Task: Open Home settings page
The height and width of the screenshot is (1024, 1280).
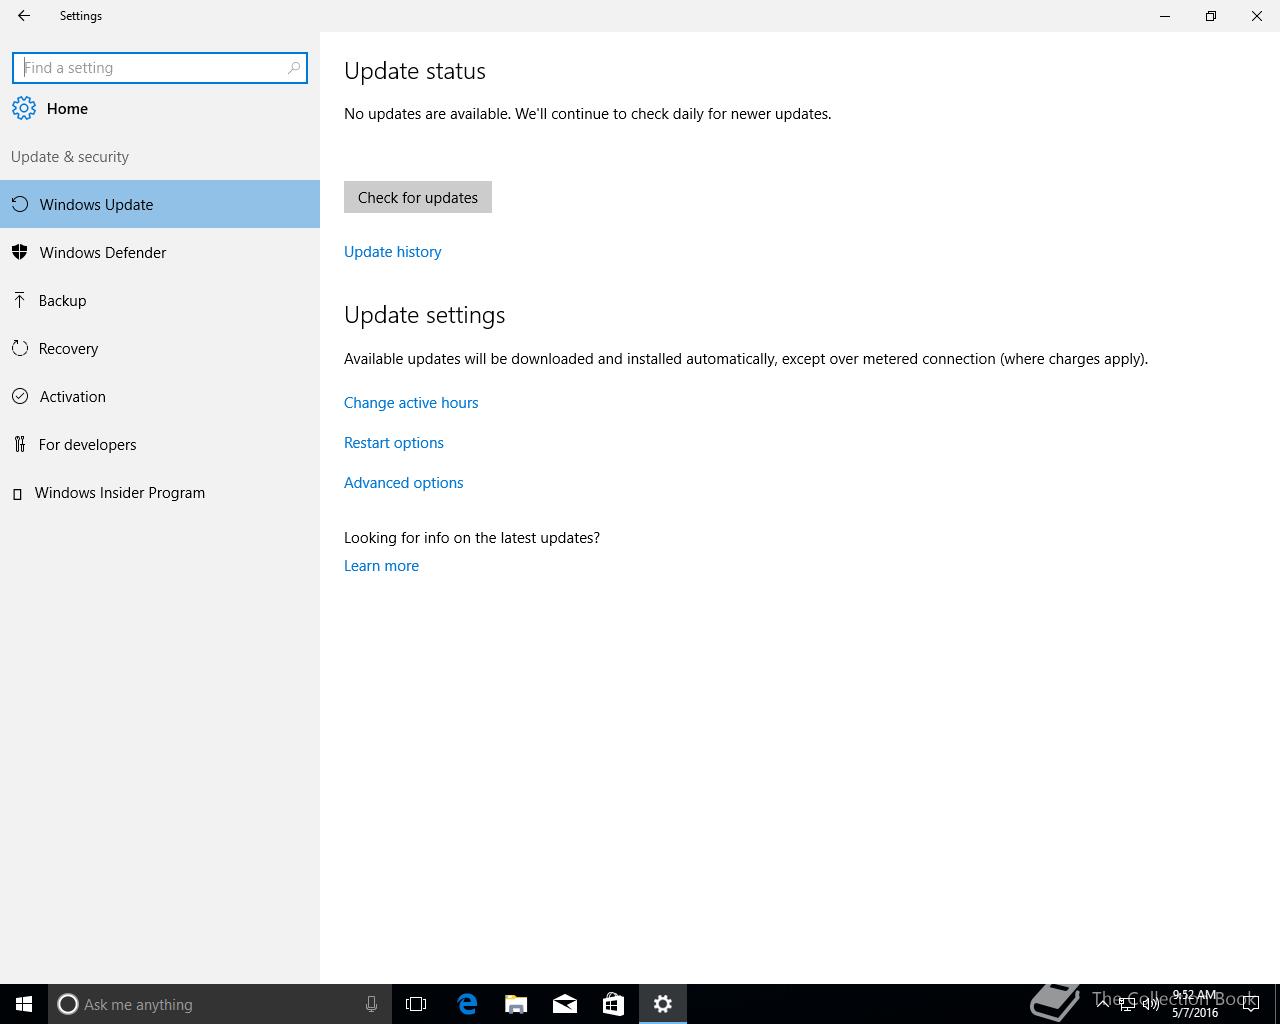Action: click(x=160, y=109)
